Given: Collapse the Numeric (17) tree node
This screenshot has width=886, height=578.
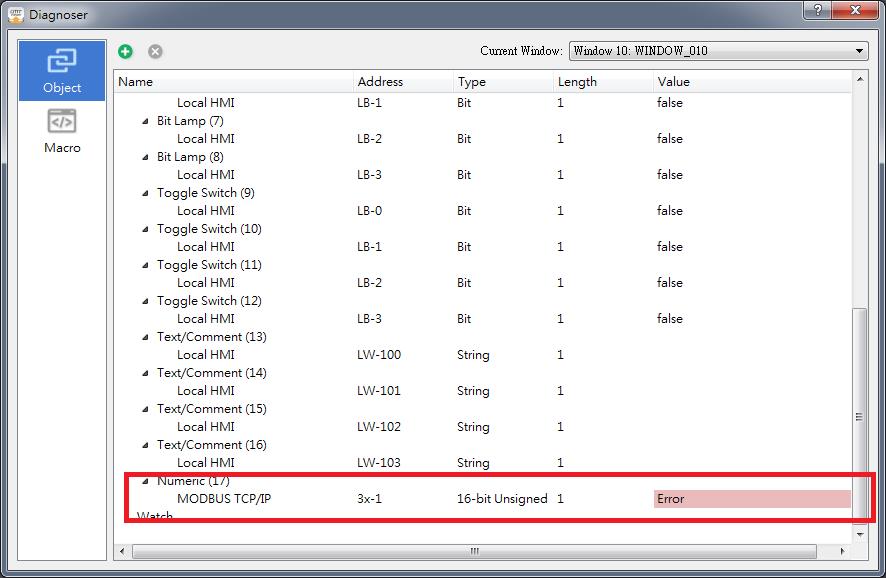Looking at the screenshot, I should tap(146, 481).
